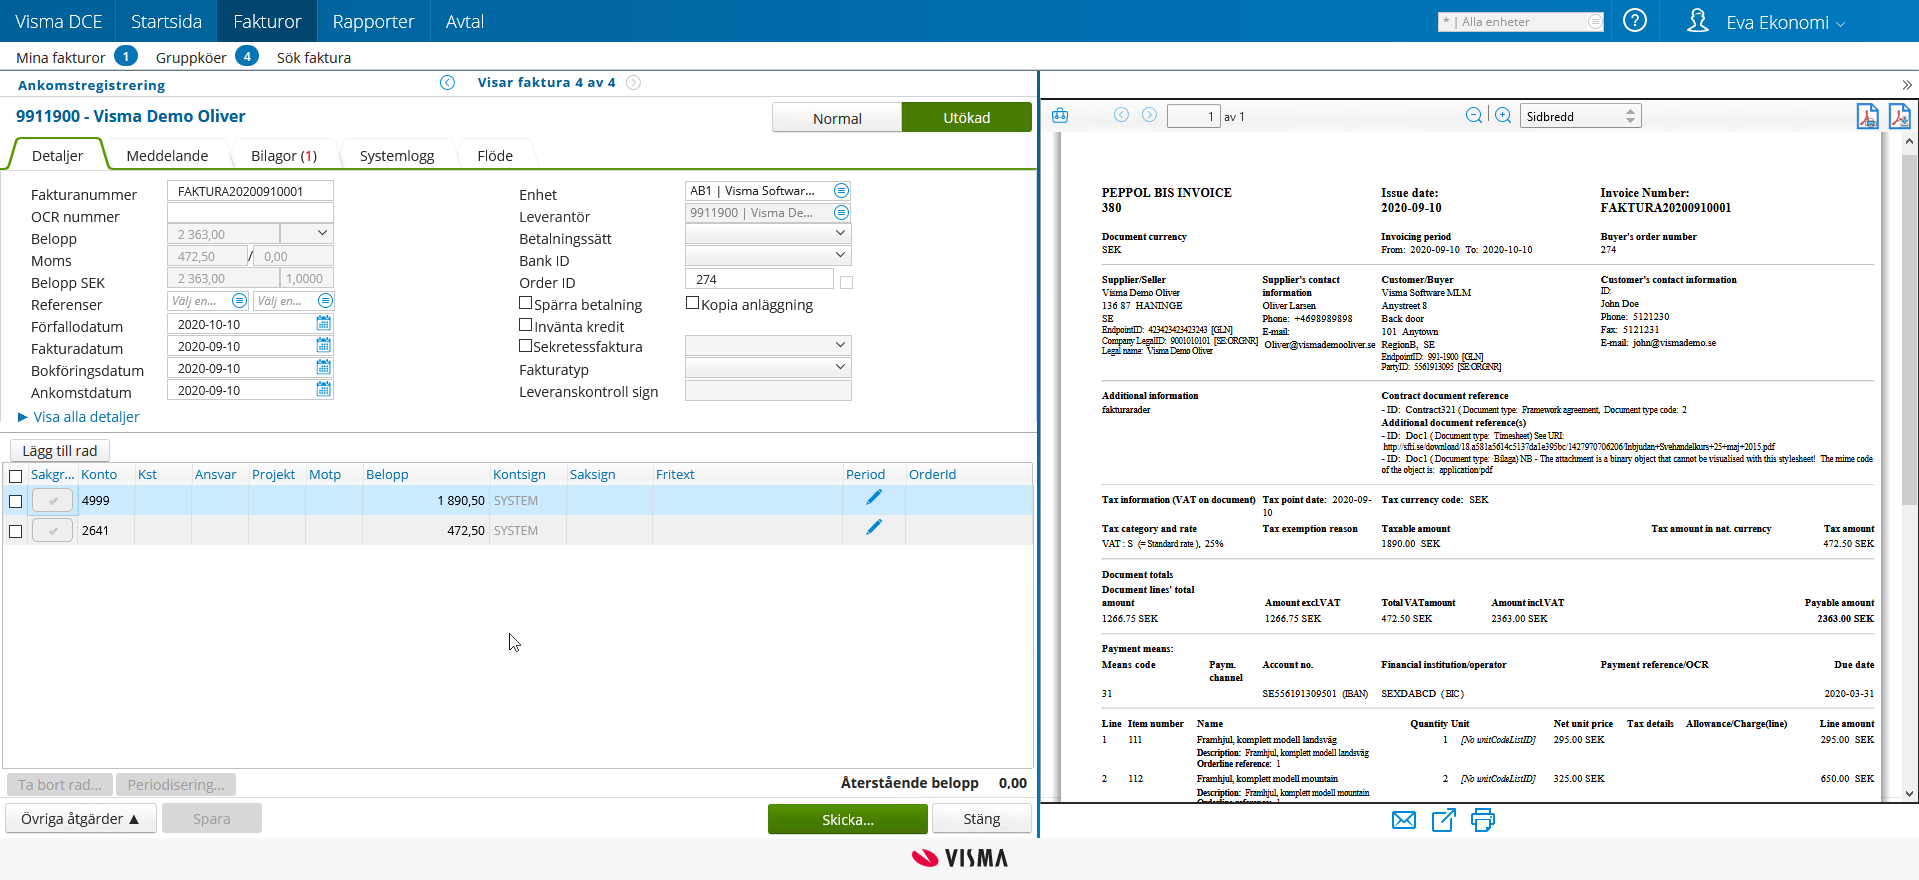This screenshot has height=880, width=1919.
Task: Open Sök faktura link
Action: tap(314, 58)
